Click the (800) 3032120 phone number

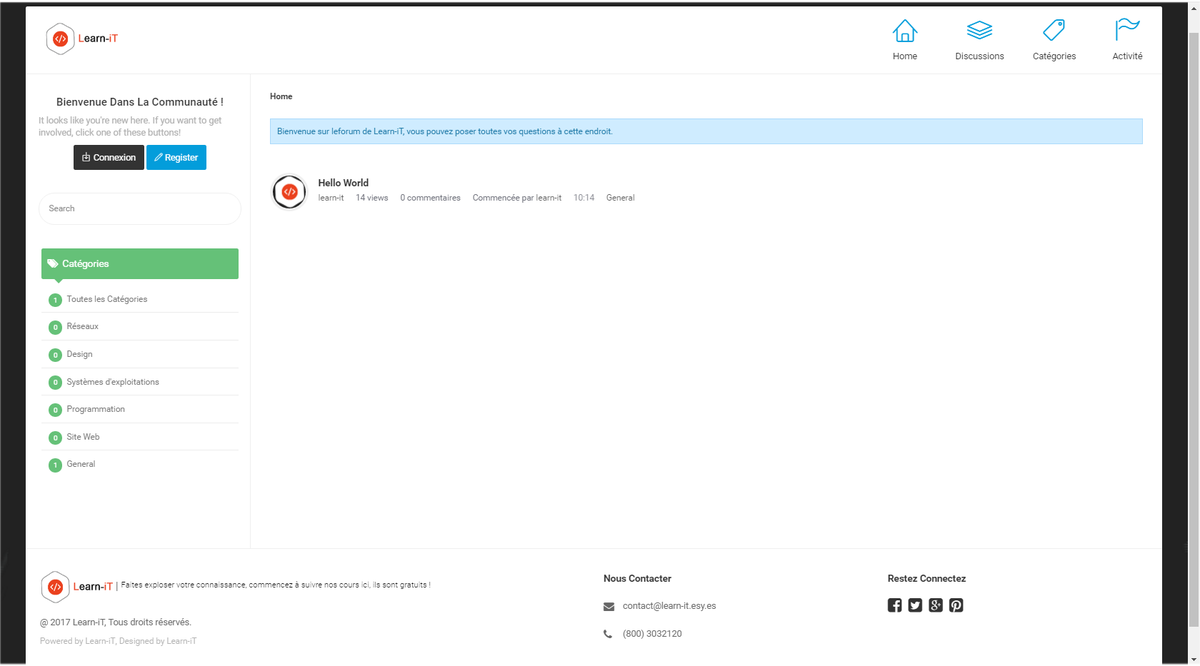coord(652,634)
